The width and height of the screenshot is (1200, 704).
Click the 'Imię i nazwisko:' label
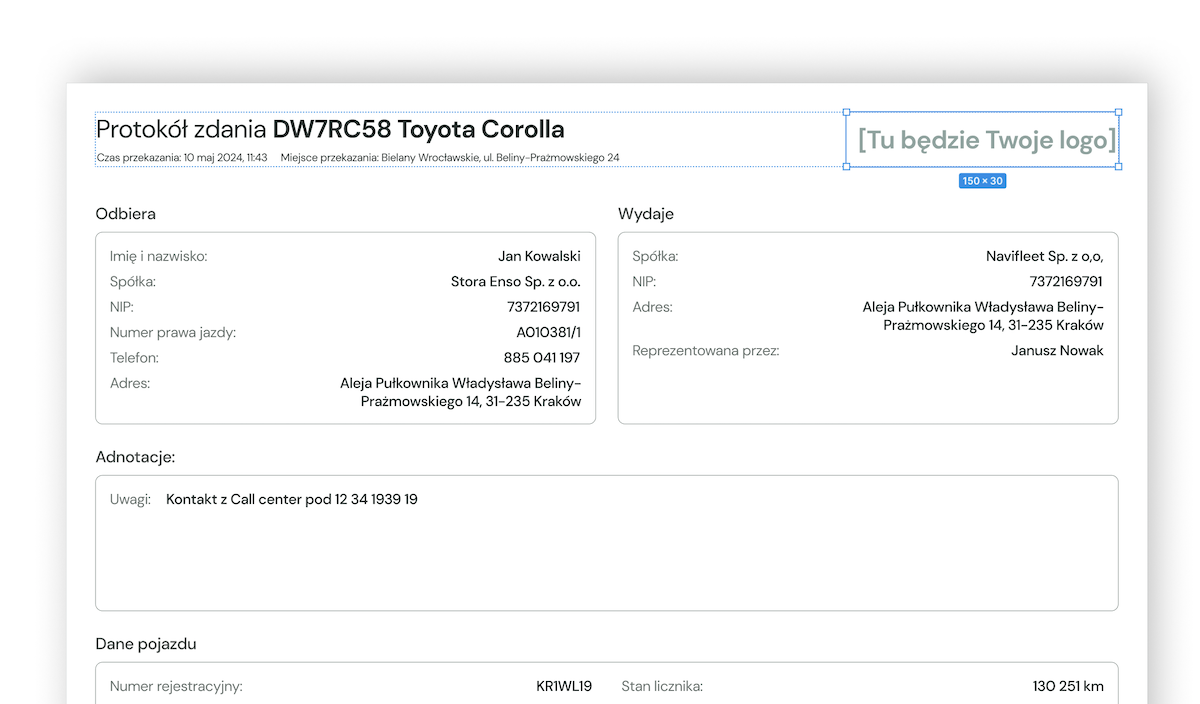point(159,256)
